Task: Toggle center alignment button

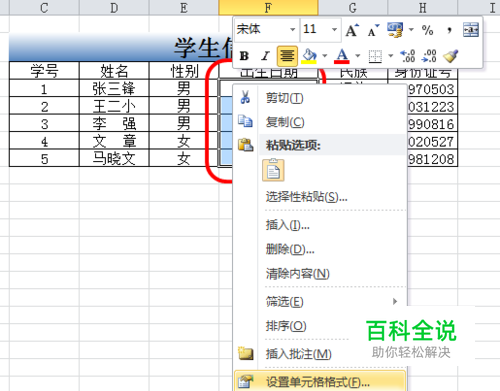Action: point(287,56)
